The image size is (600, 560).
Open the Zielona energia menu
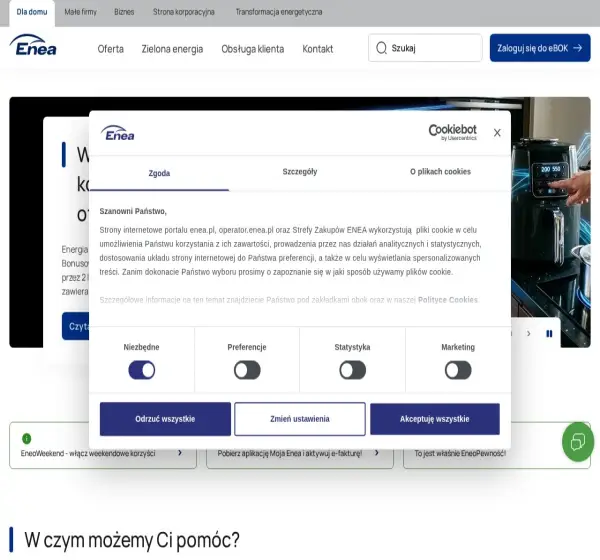tap(172, 49)
